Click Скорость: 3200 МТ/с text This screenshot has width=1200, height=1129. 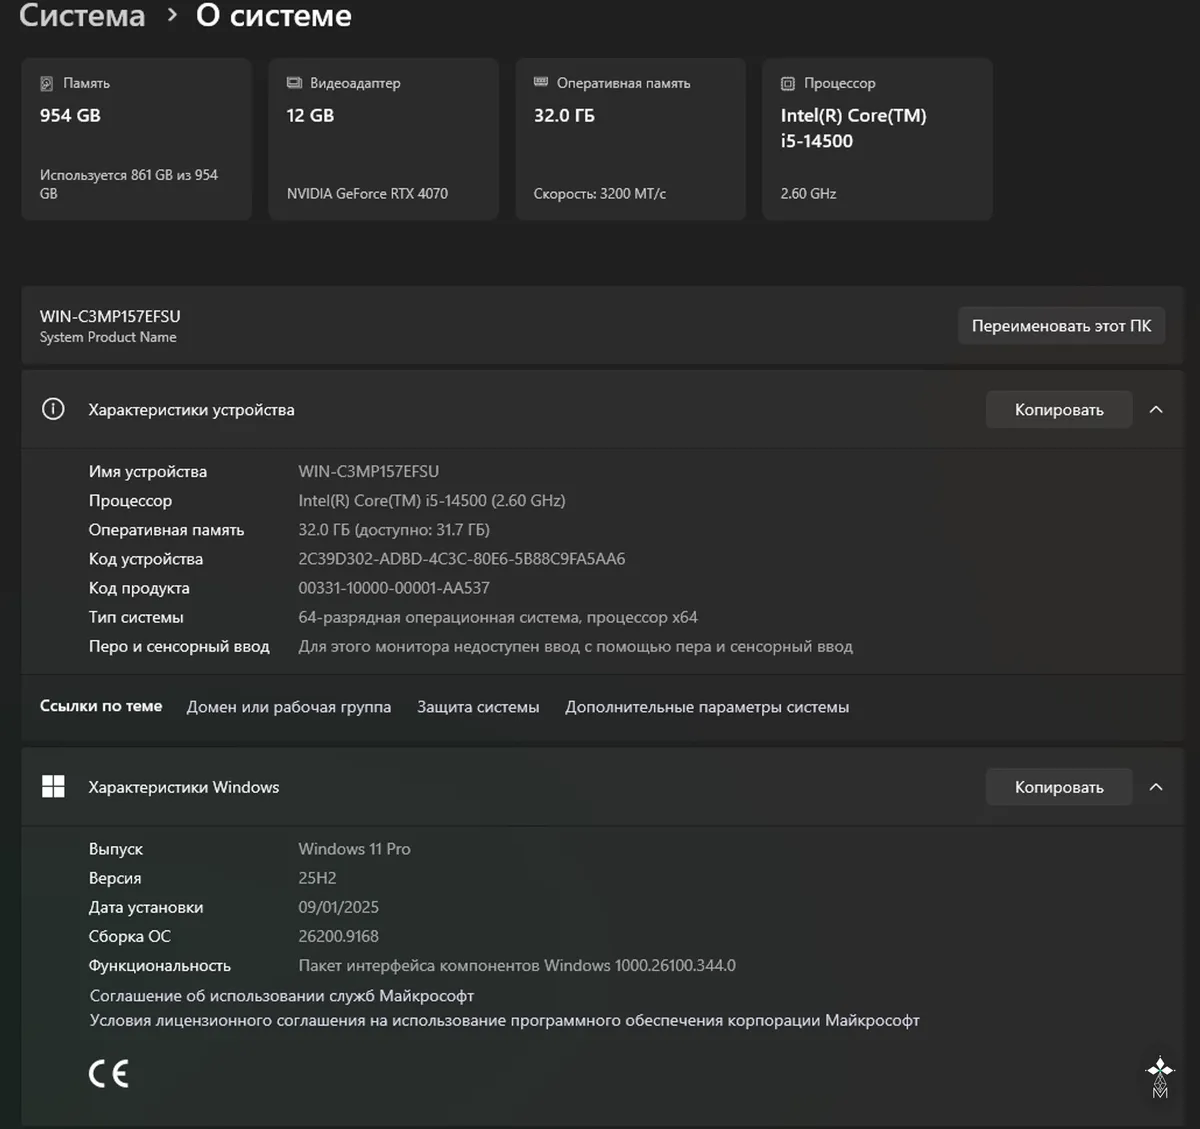pos(600,194)
